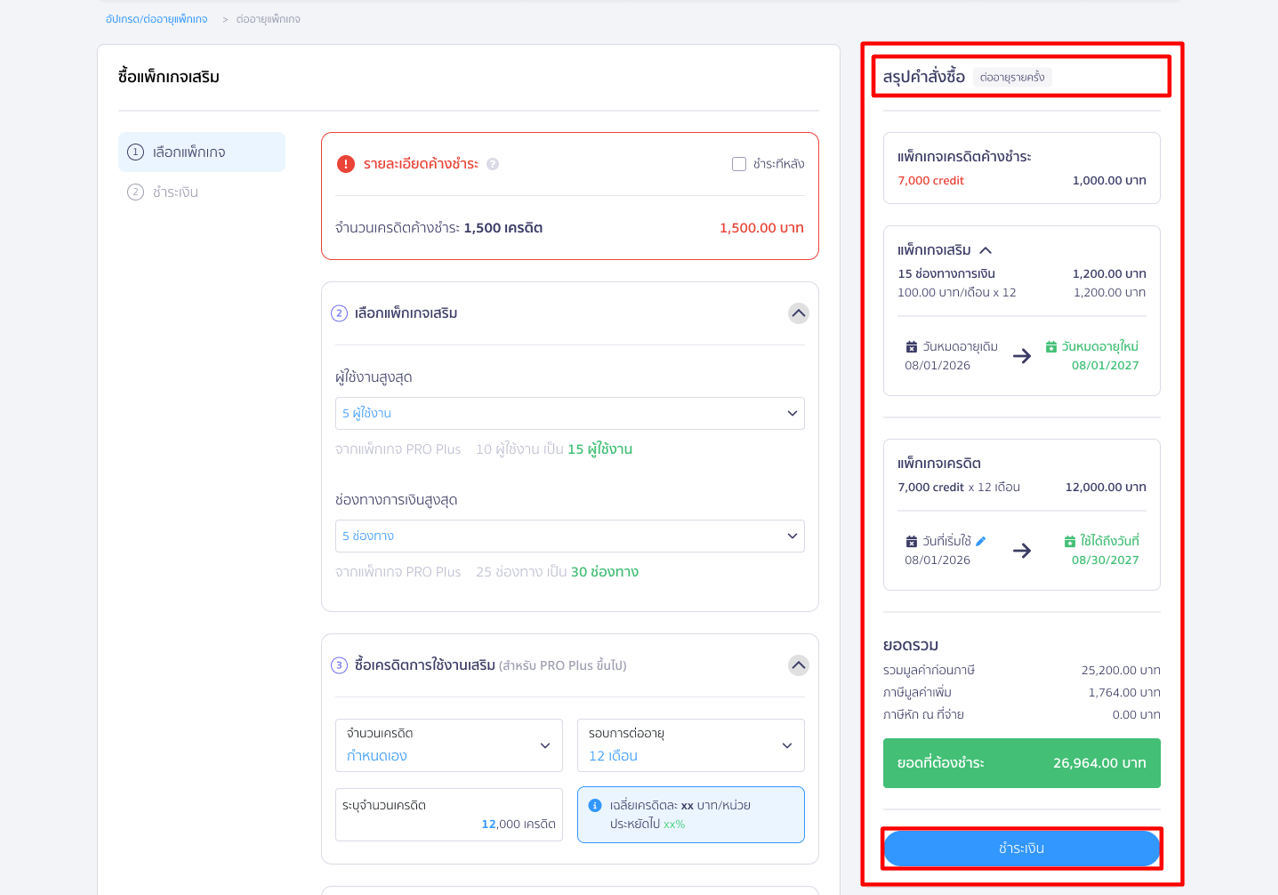Select step 1 เลือกแพ็กเกจ in sidebar
This screenshot has height=895, width=1278.
(202, 152)
